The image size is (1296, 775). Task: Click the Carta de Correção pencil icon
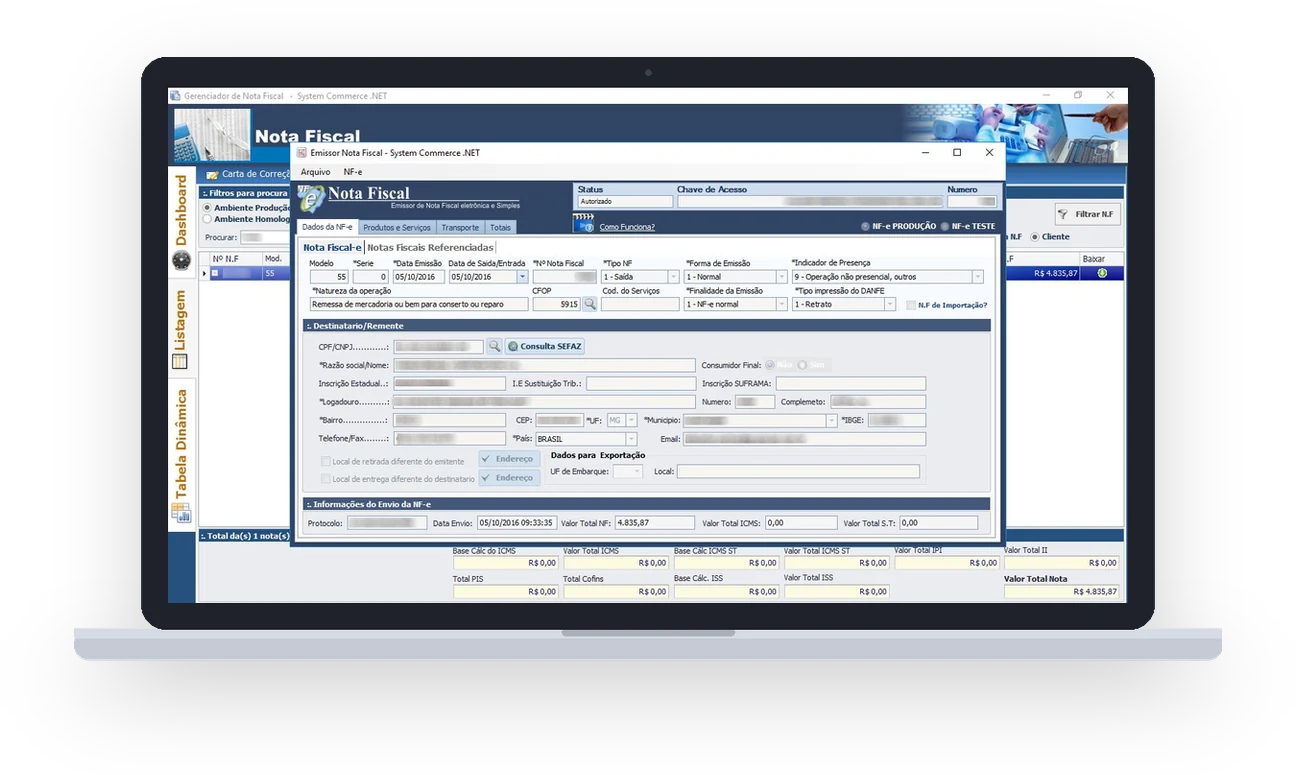tap(212, 174)
